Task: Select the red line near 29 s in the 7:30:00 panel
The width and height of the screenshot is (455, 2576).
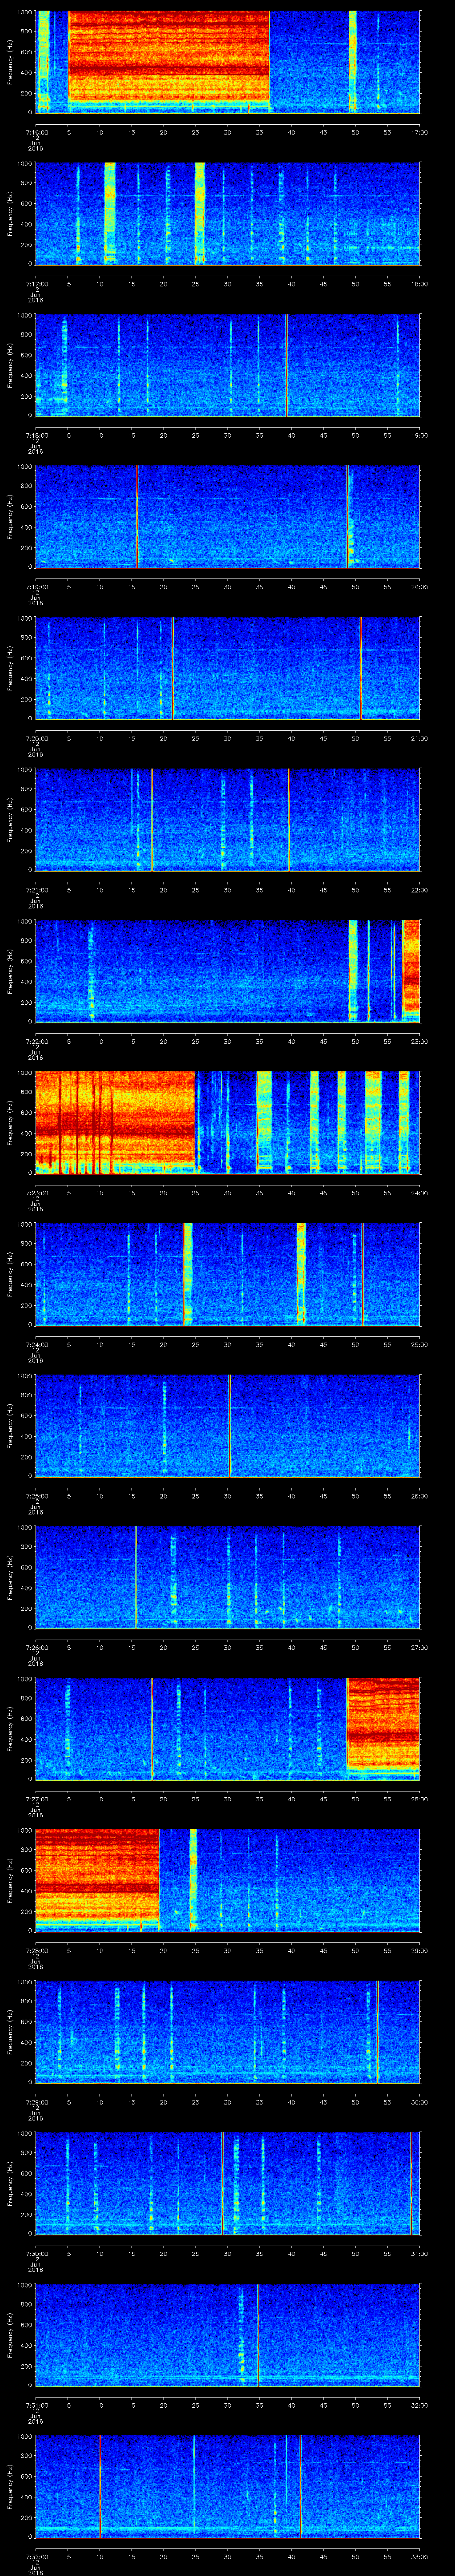Action: pos(222,2183)
